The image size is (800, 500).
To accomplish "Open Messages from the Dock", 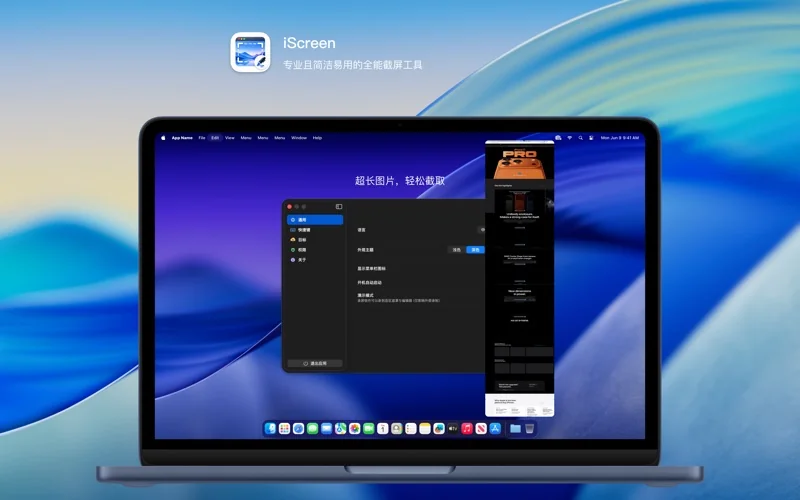I will (x=312, y=429).
